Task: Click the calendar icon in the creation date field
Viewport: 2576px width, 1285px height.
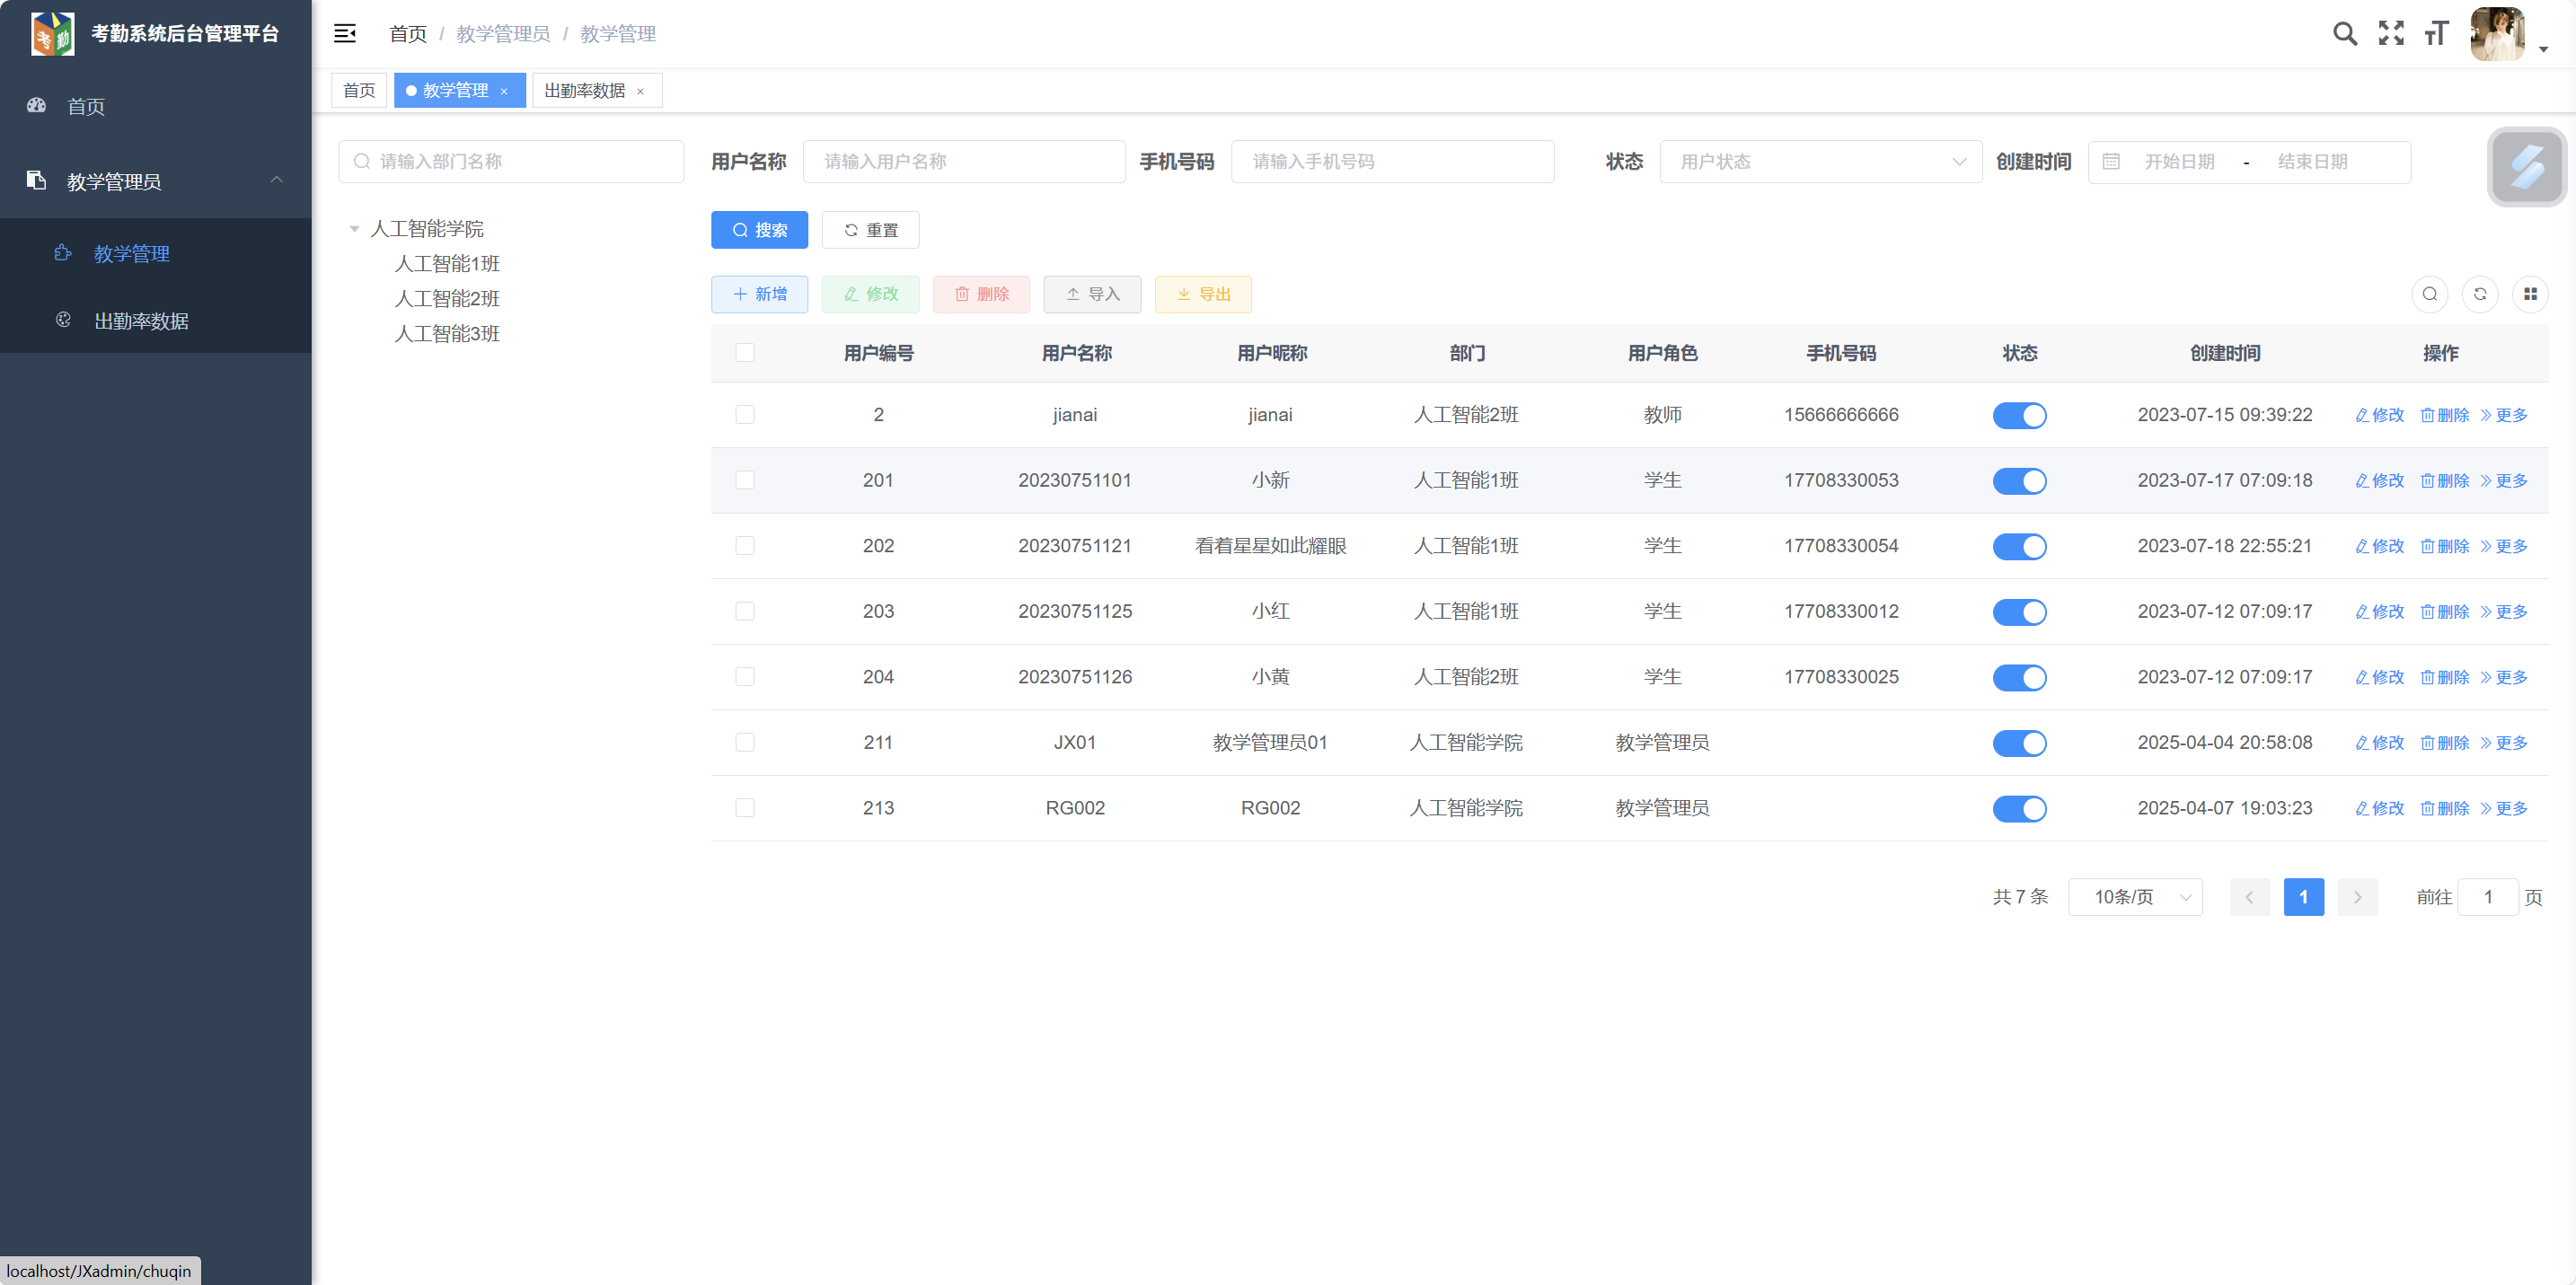Action: (x=2111, y=162)
